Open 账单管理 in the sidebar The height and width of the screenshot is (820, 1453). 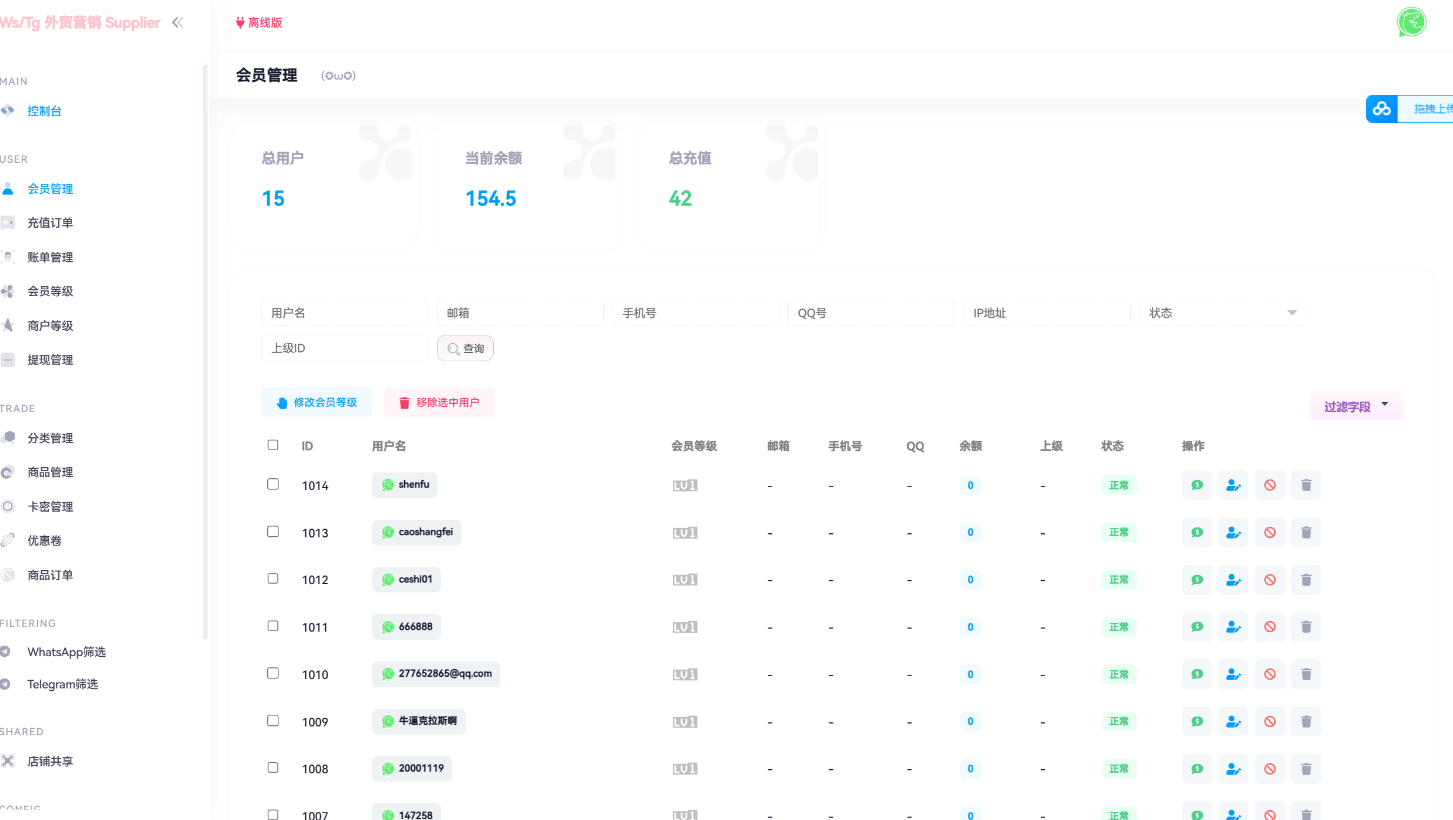coord(50,257)
